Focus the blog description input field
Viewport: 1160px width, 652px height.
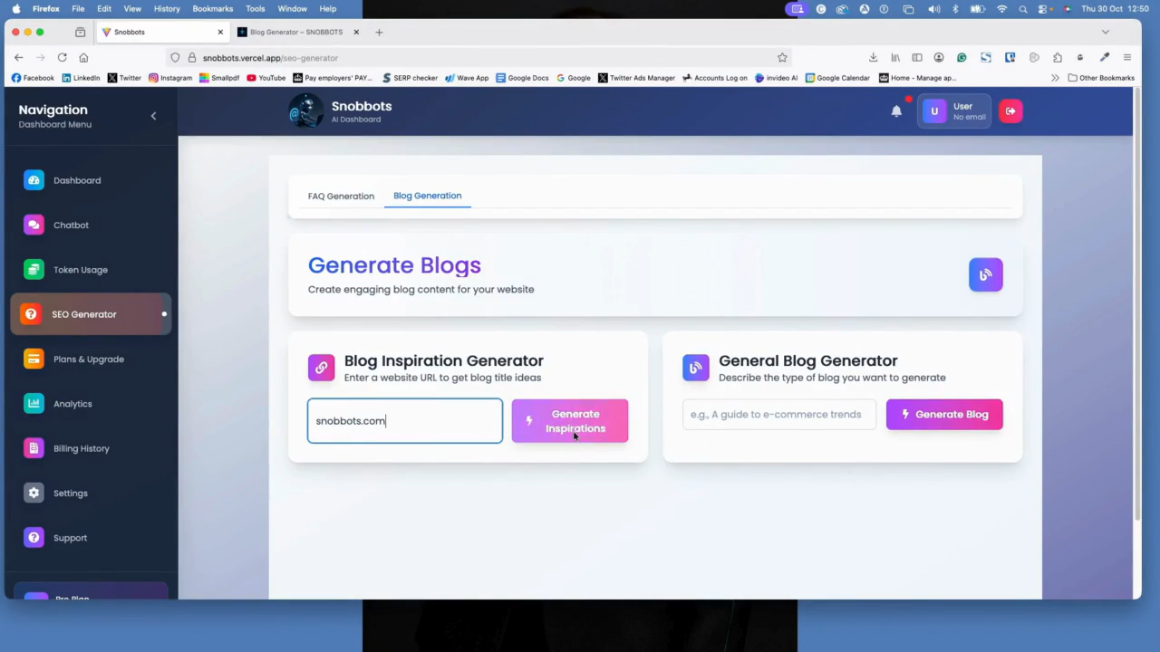[x=779, y=414]
